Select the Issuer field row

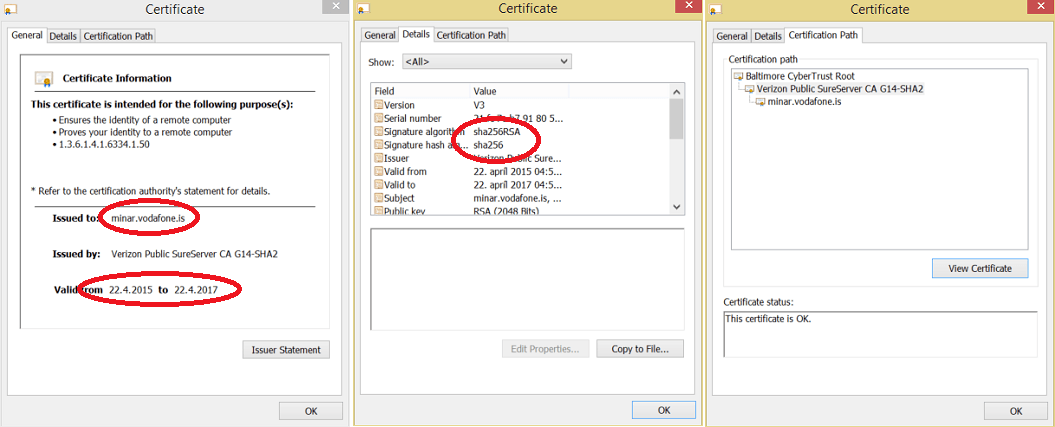pyautogui.click(x=521, y=159)
